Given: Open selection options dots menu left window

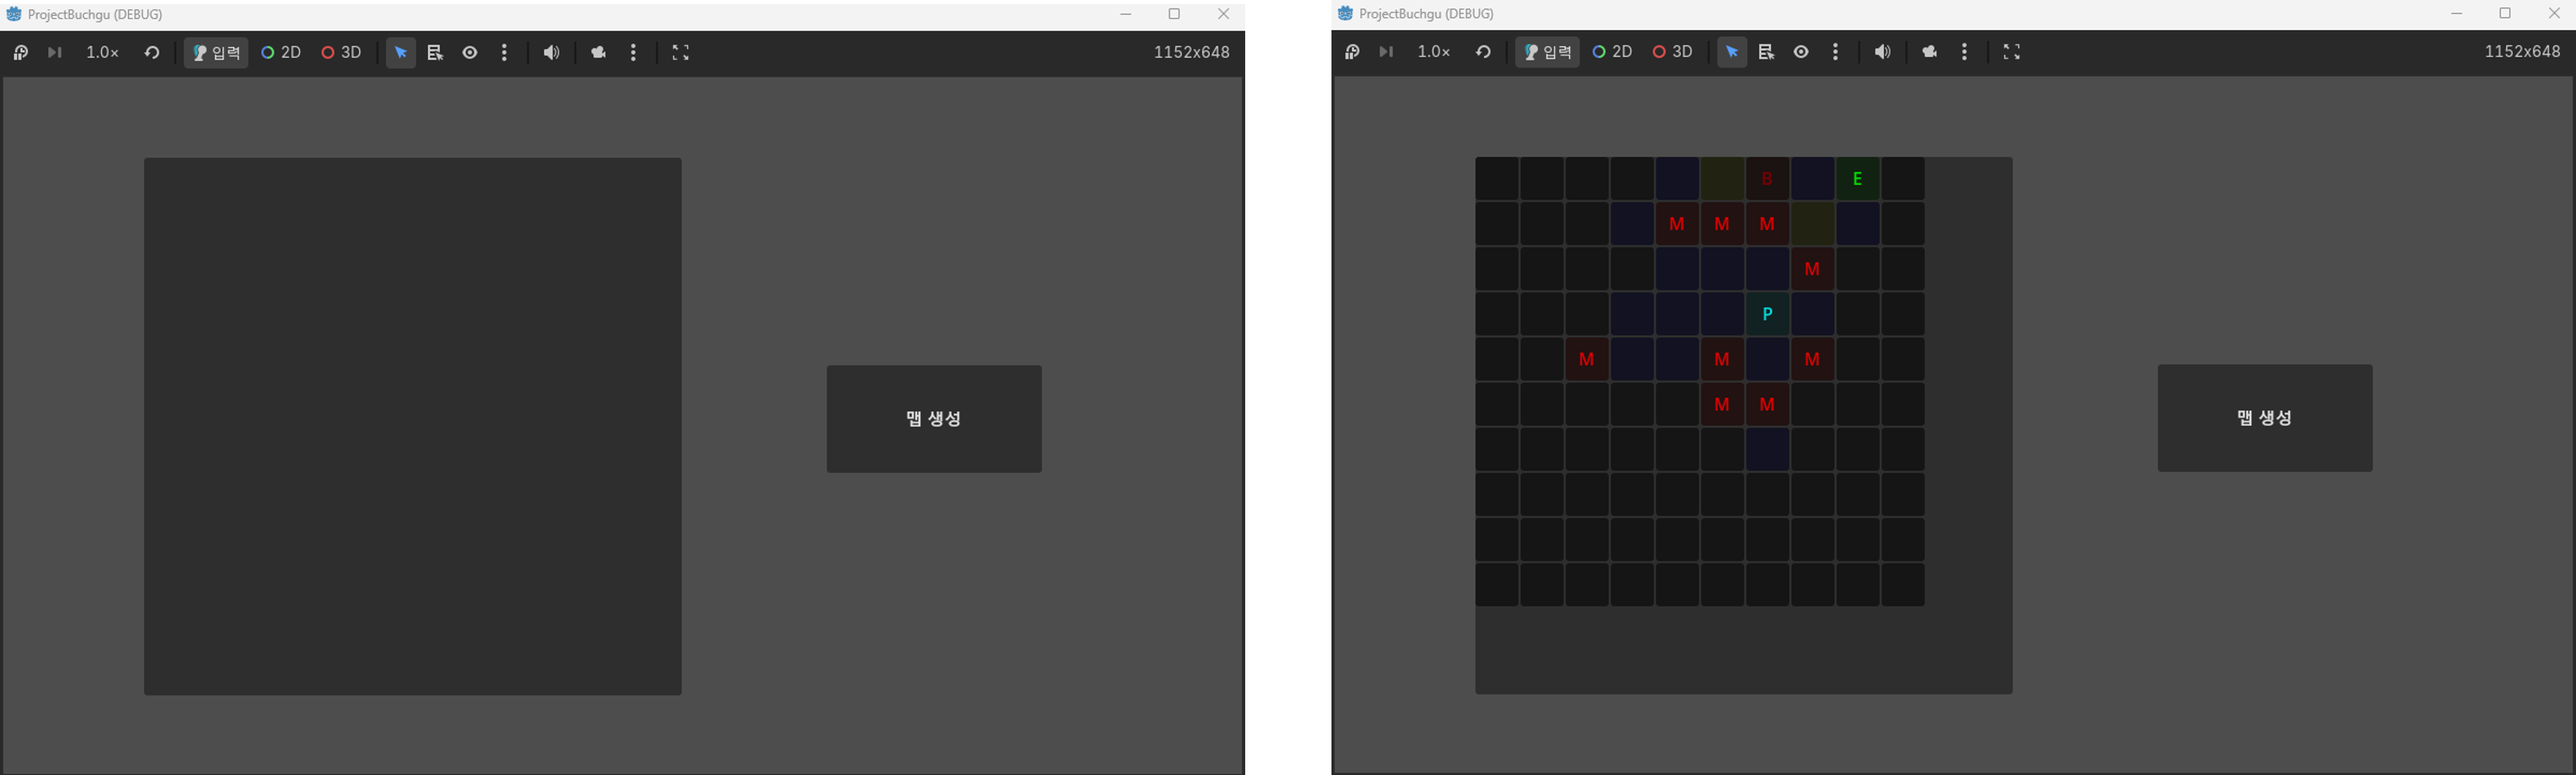Looking at the screenshot, I should 505,53.
